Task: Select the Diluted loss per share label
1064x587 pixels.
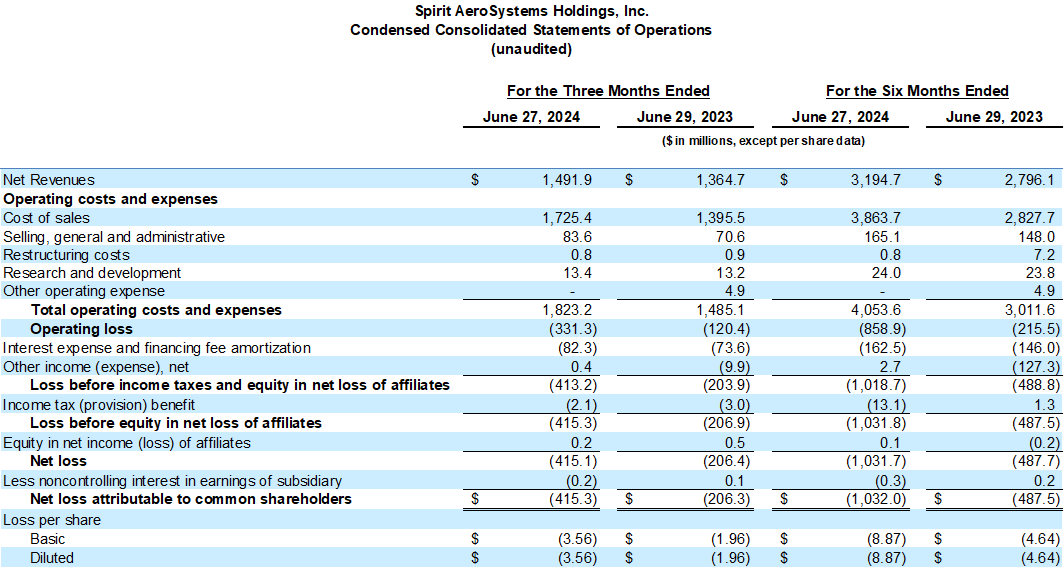Action: [x=52, y=558]
